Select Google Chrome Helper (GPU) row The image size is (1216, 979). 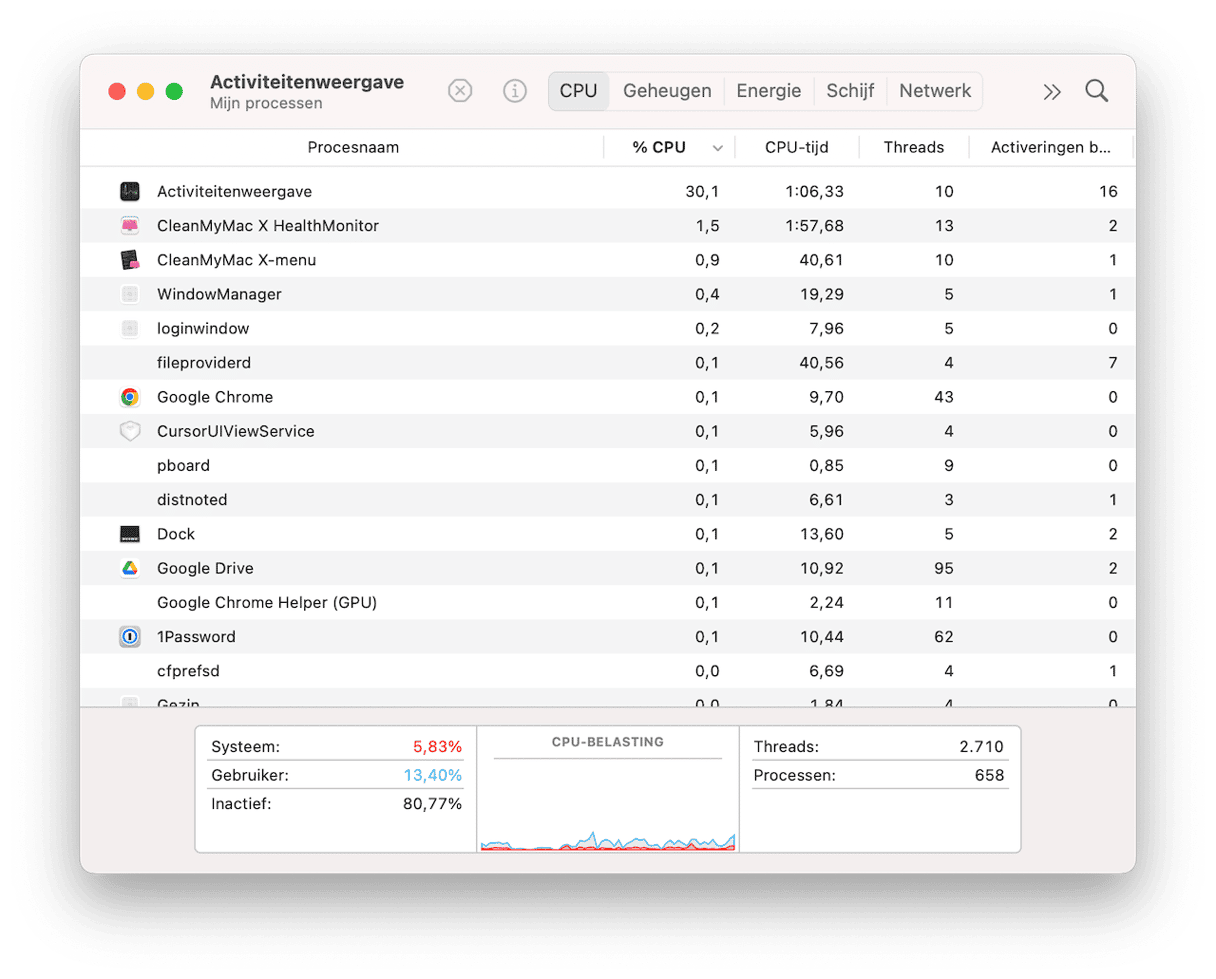pos(608,603)
